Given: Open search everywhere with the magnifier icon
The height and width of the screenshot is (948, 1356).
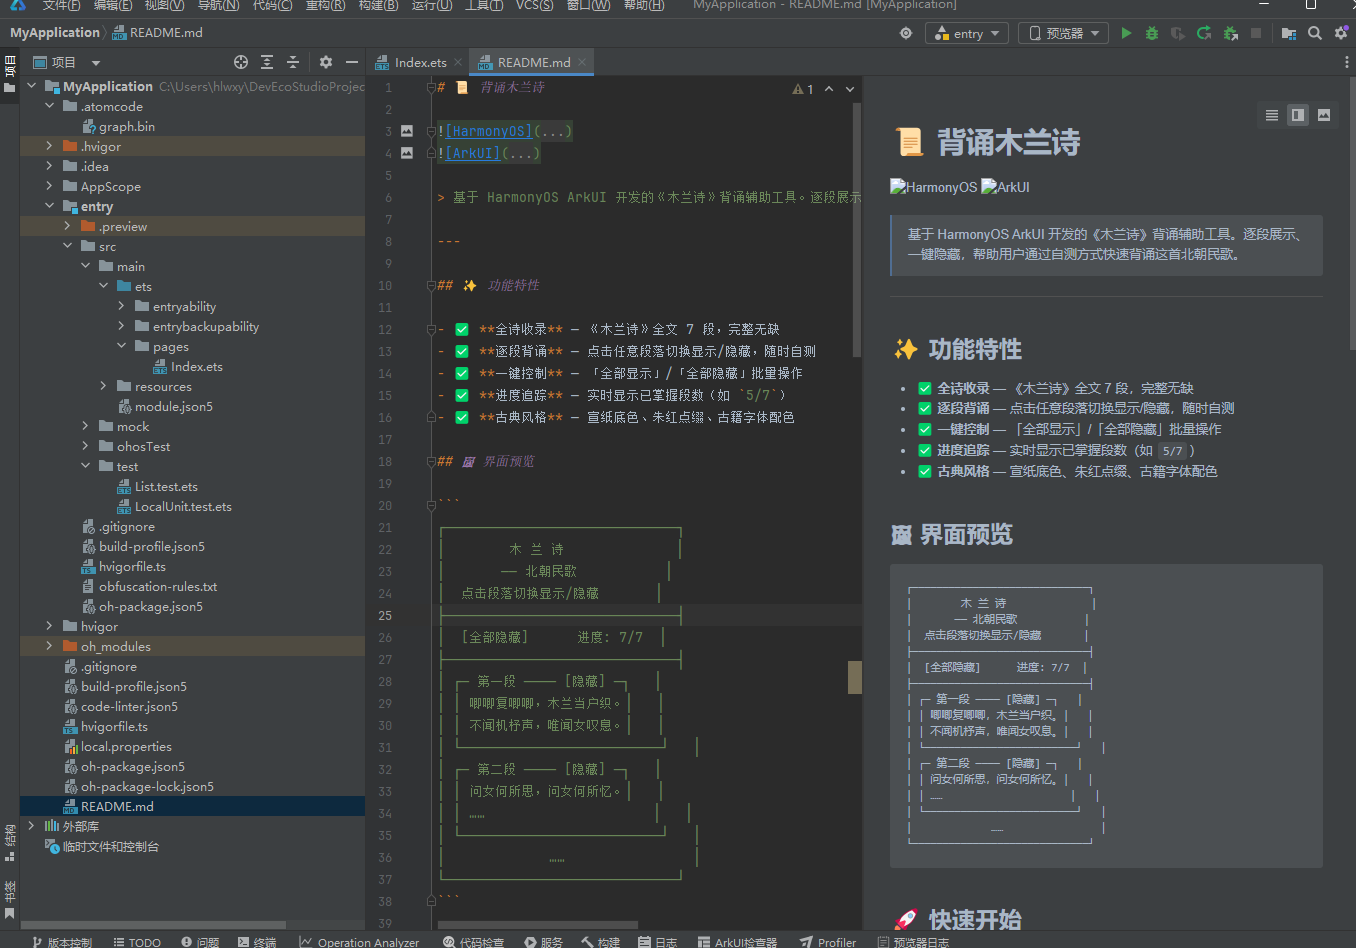Looking at the screenshot, I should click(x=1315, y=33).
